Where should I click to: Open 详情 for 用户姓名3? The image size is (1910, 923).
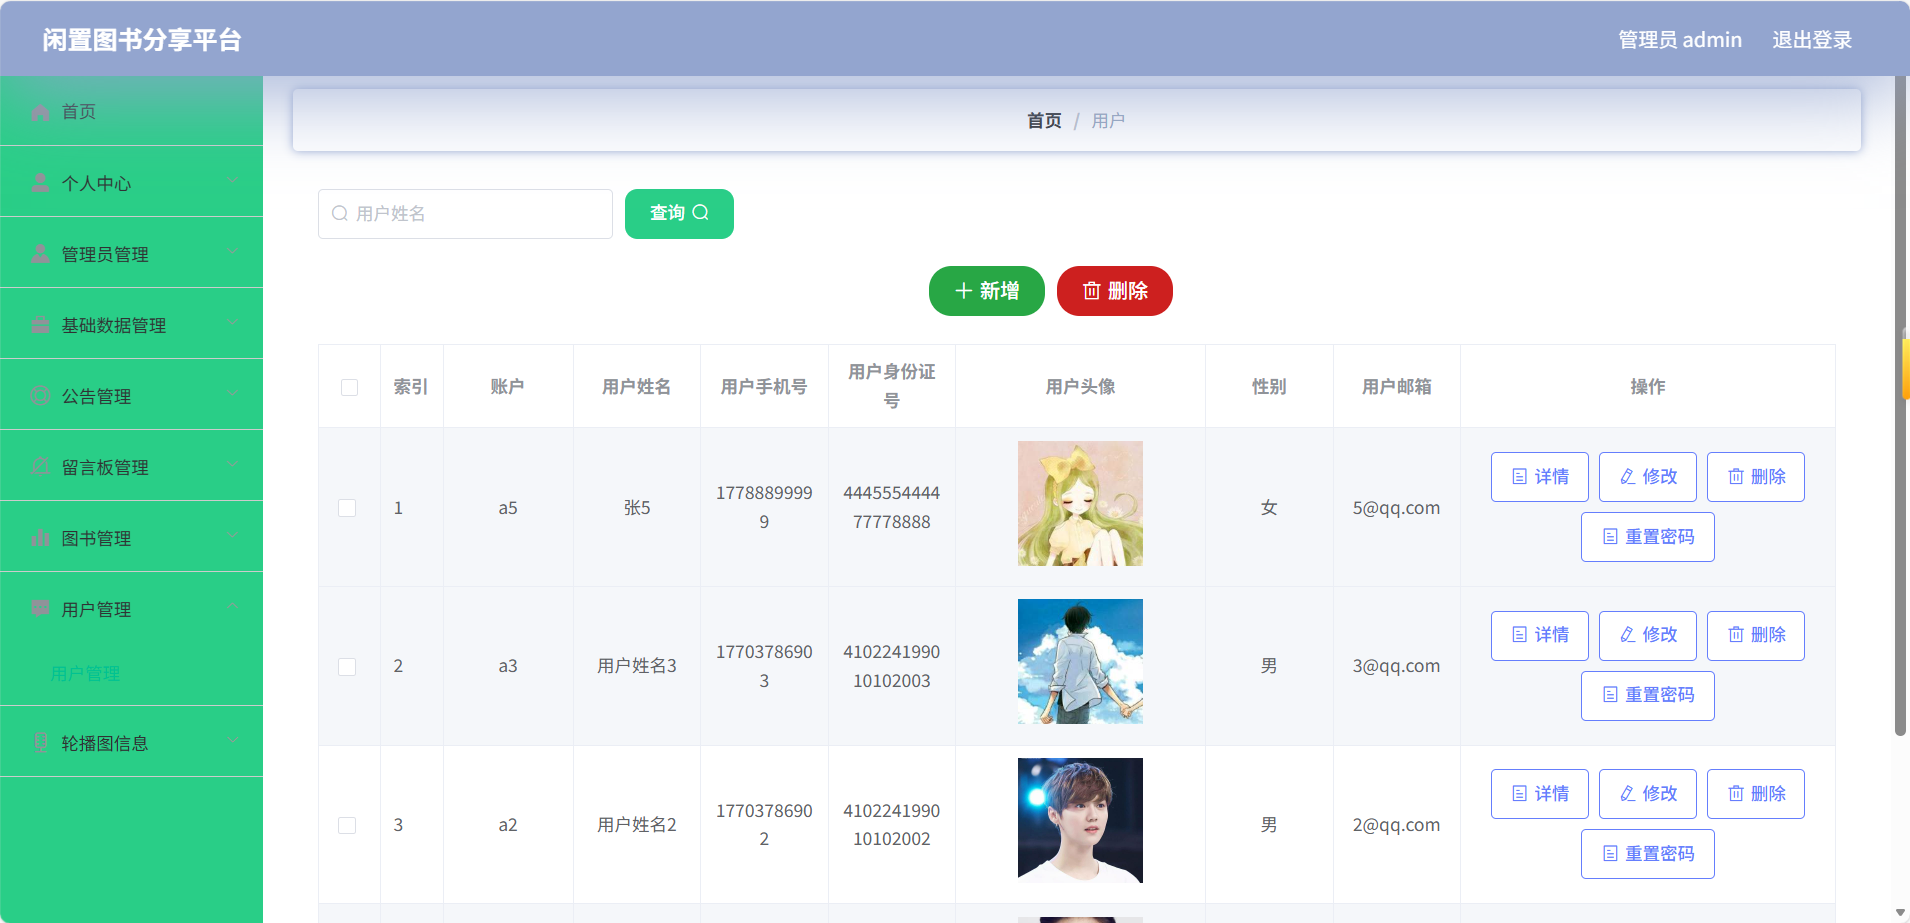1540,636
